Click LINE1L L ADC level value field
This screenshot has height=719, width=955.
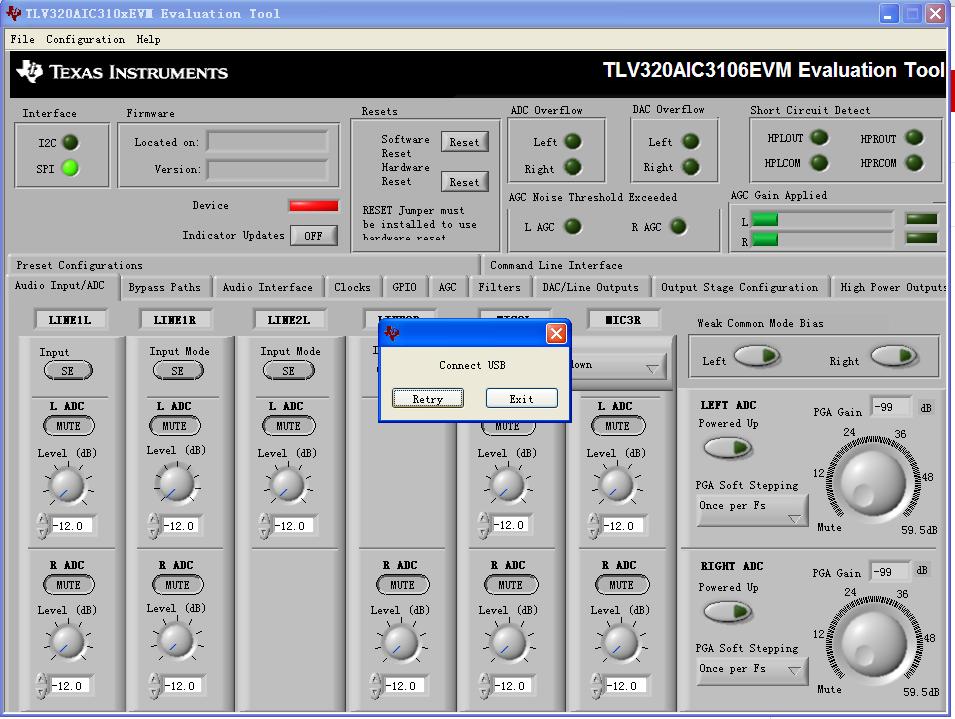coord(71,525)
